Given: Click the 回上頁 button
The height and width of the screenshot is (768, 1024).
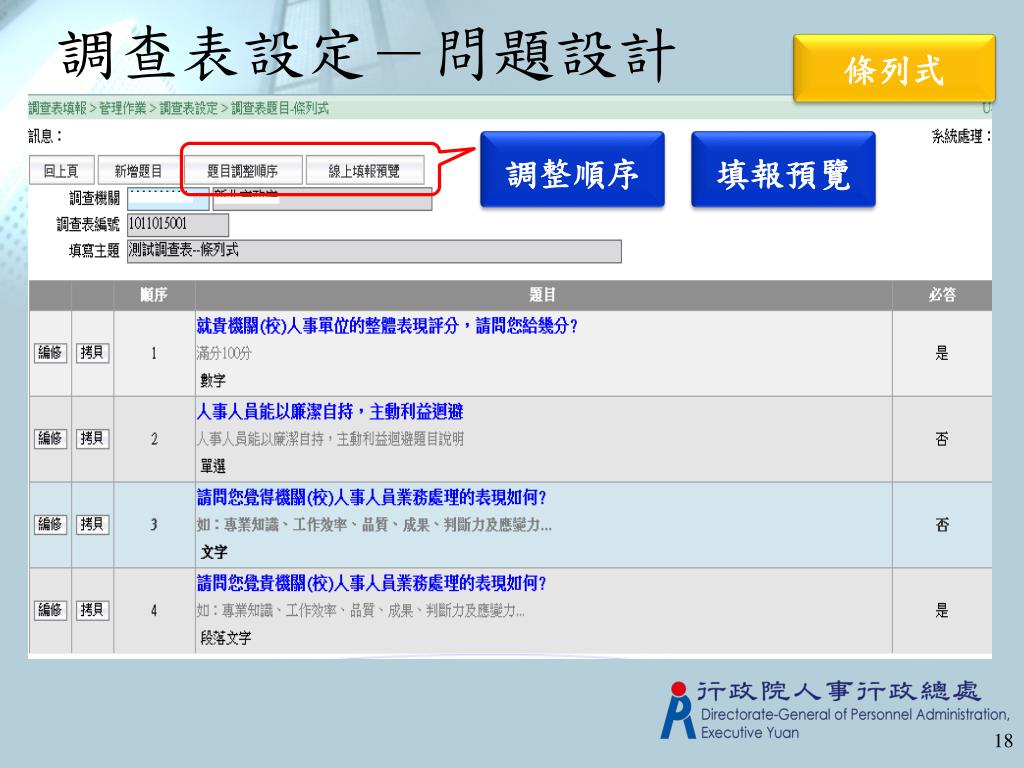Looking at the screenshot, I should tap(61, 170).
